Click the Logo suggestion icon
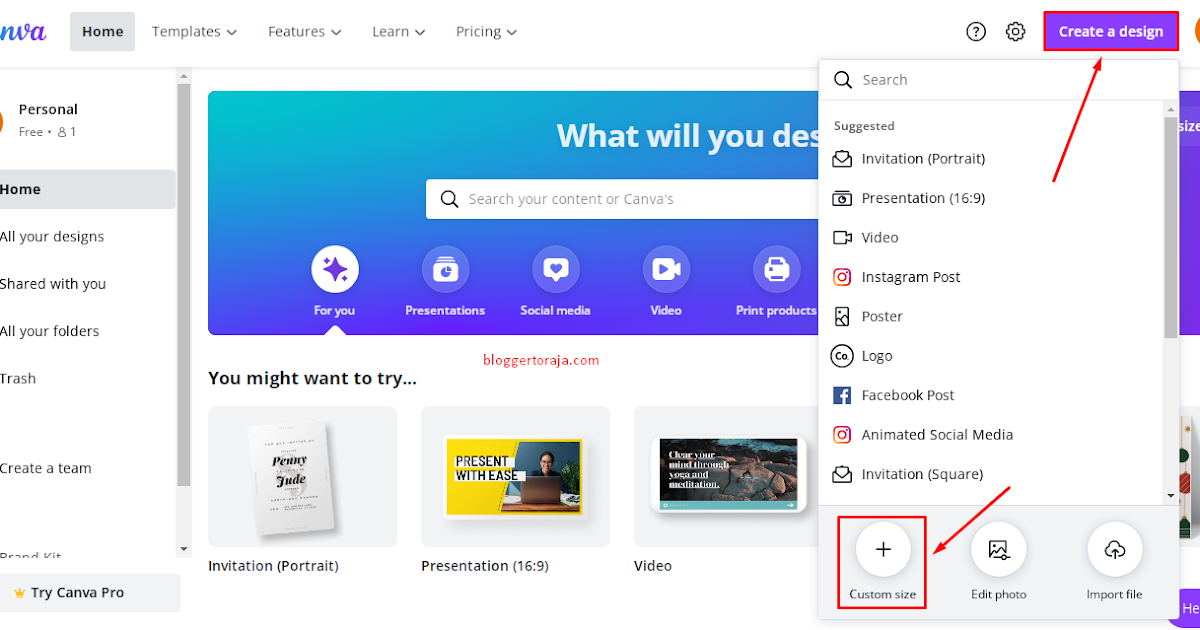The height and width of the screenshot is (630, 1200). pos(843,356)
